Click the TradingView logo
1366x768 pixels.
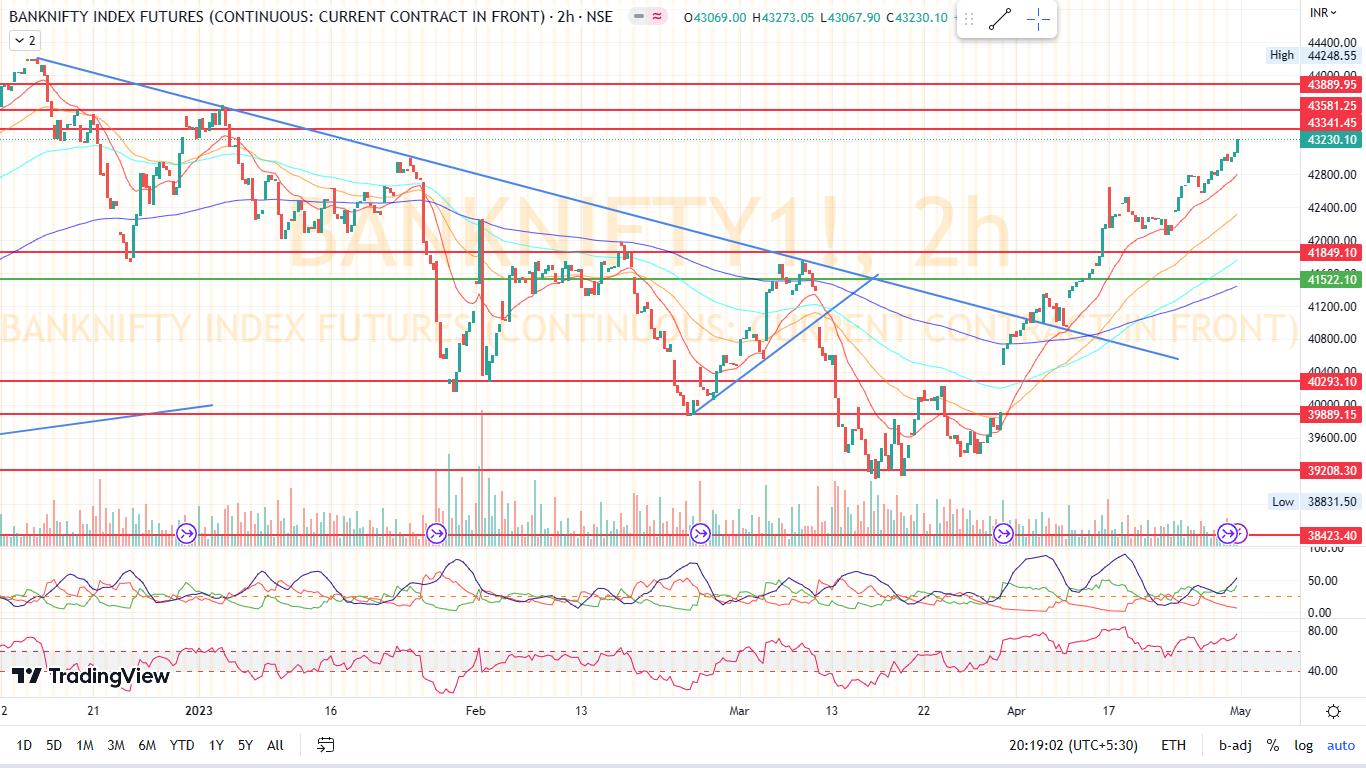tap(91, 677)
